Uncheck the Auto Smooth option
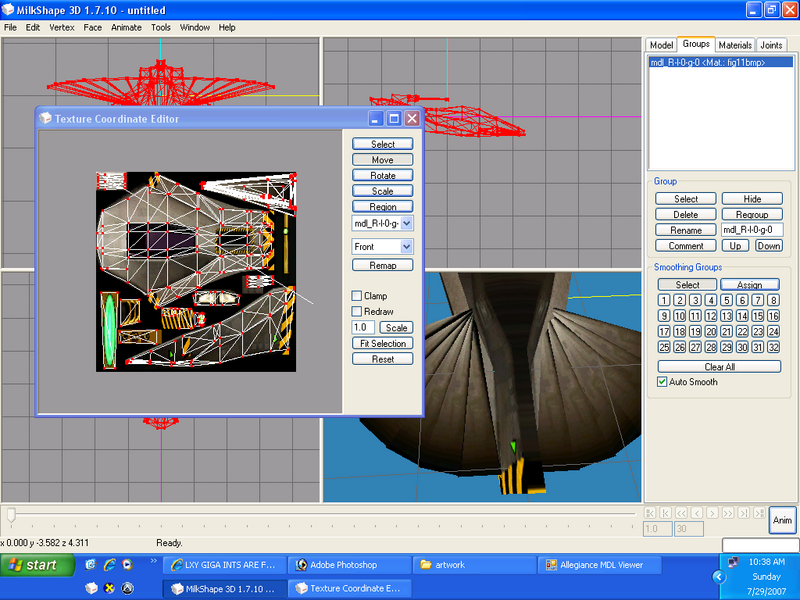 coord(662,382)
